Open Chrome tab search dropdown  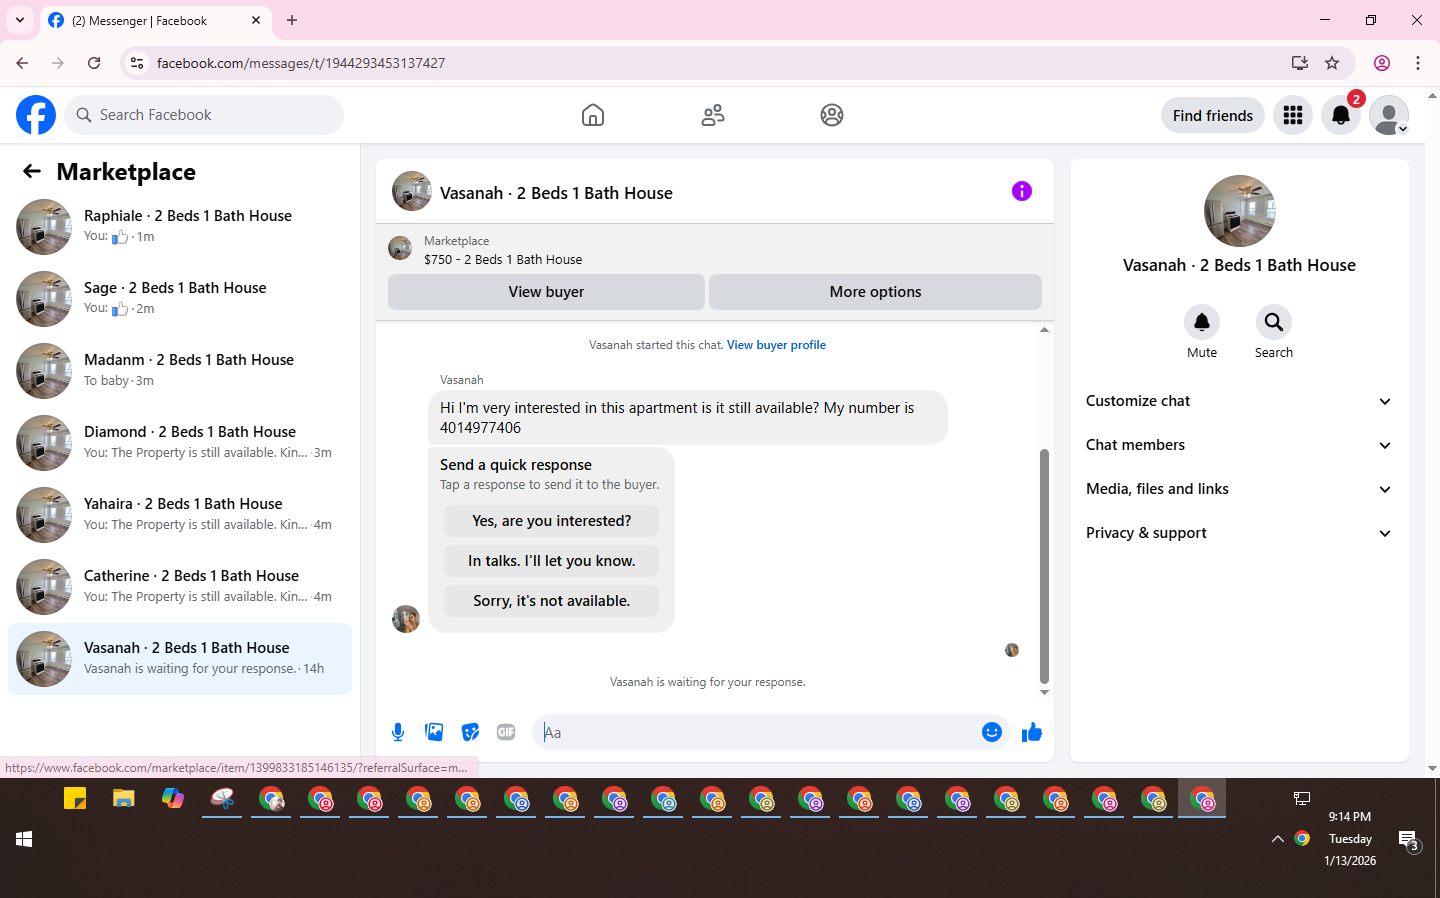pyautogui.click(x=20, y=20)
